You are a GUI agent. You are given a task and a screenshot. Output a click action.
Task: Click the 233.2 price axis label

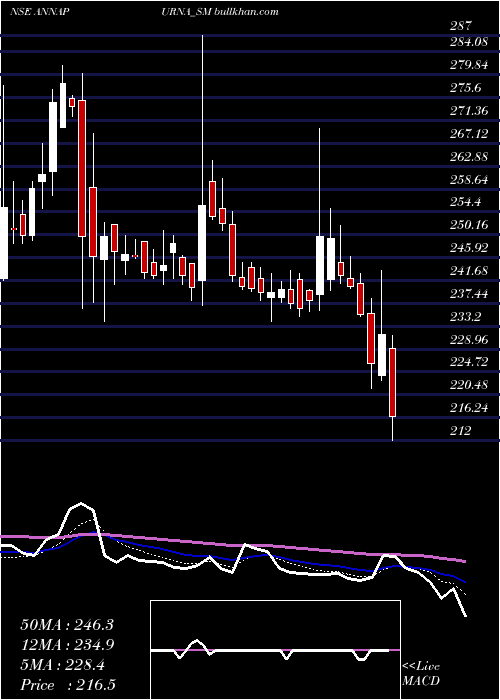(468, 317)
